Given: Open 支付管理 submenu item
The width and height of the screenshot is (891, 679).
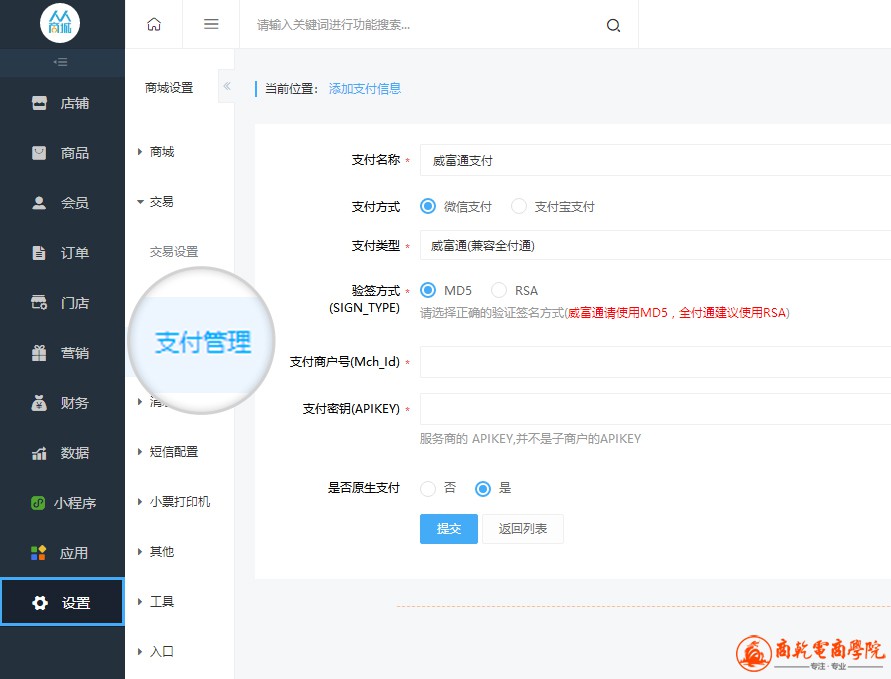Looking at the screenshot, I should pyautogui.click(x=203, y=343).
